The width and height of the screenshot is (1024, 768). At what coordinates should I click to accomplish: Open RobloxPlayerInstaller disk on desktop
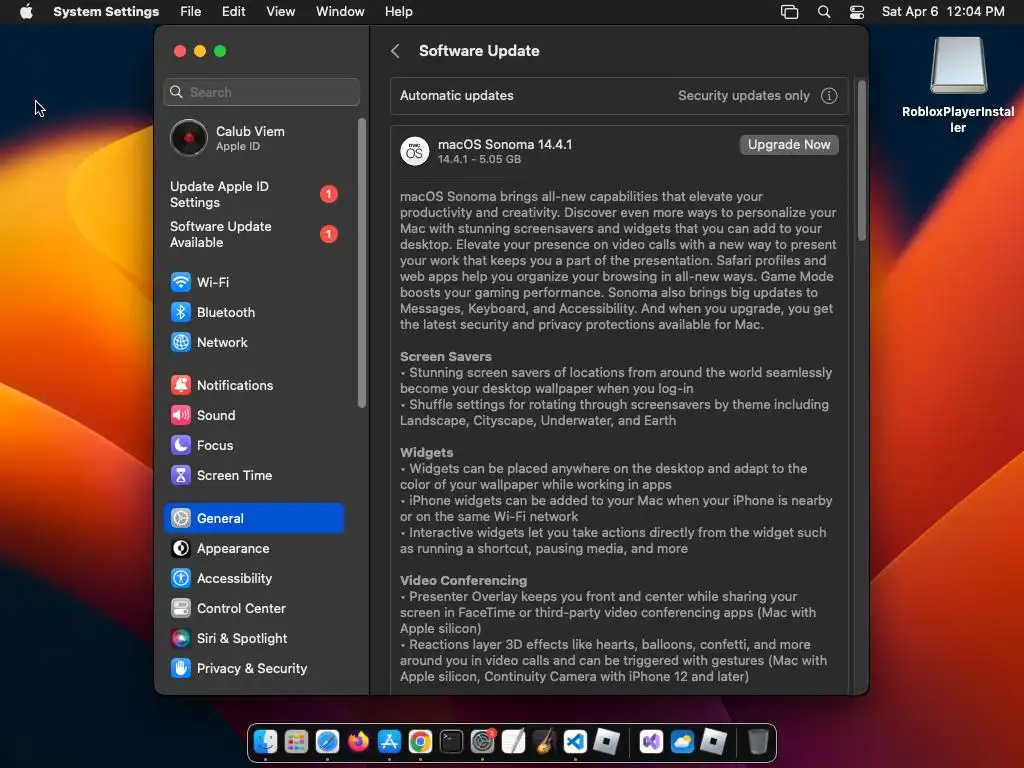click(958, 65)
